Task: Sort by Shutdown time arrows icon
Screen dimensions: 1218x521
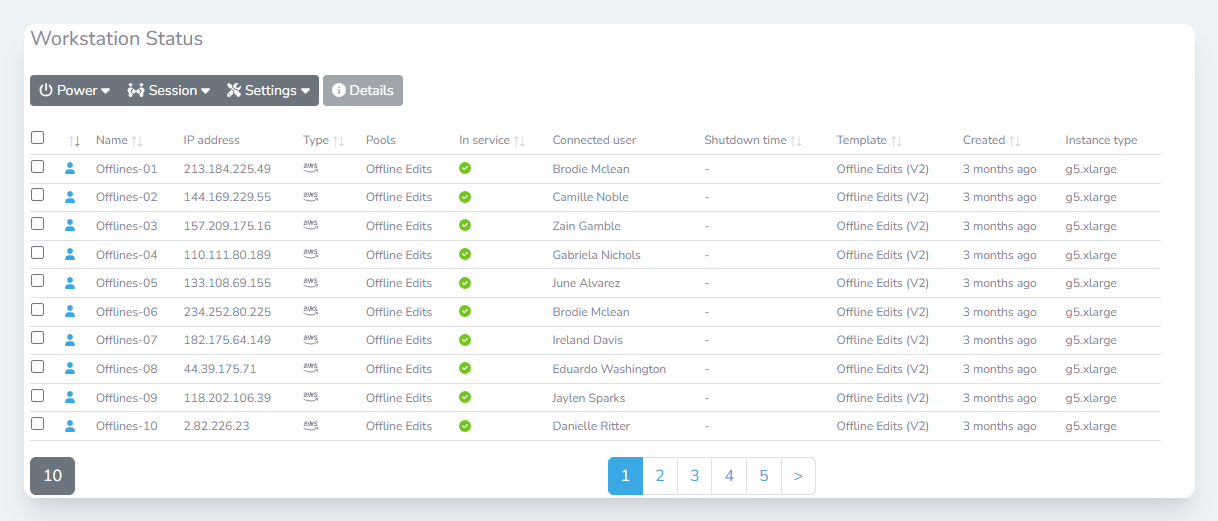Action: 796,141
